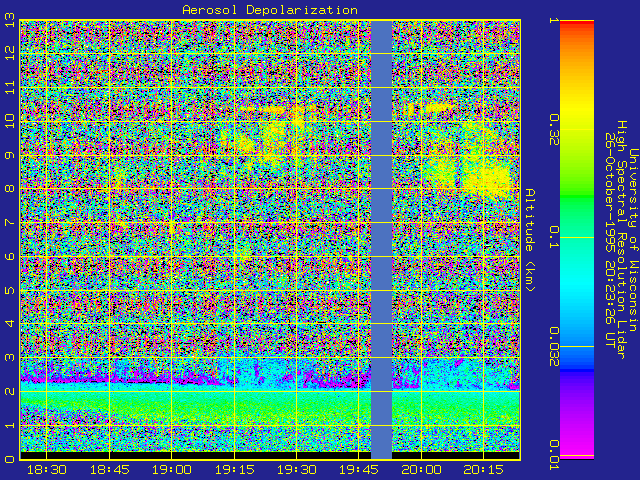Click the 'Altitude (km)' axis title
The image size is (640, 480).
(529, 240)
